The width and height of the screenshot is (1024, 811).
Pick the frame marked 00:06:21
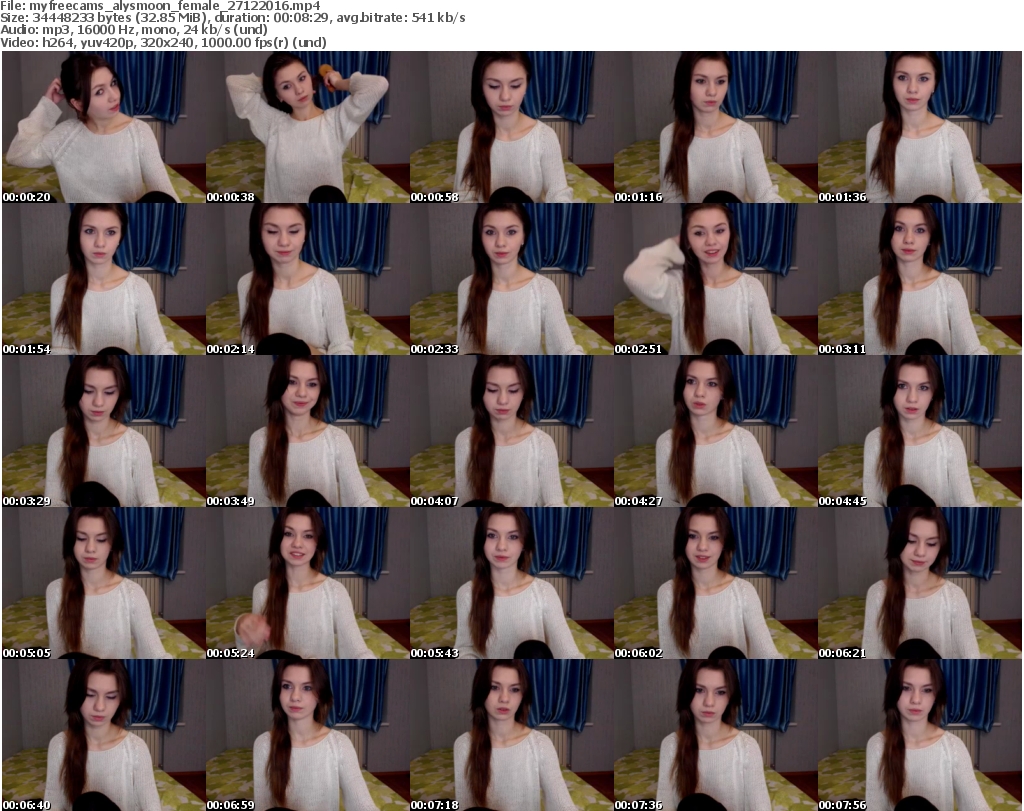click(x=920, y=584)
